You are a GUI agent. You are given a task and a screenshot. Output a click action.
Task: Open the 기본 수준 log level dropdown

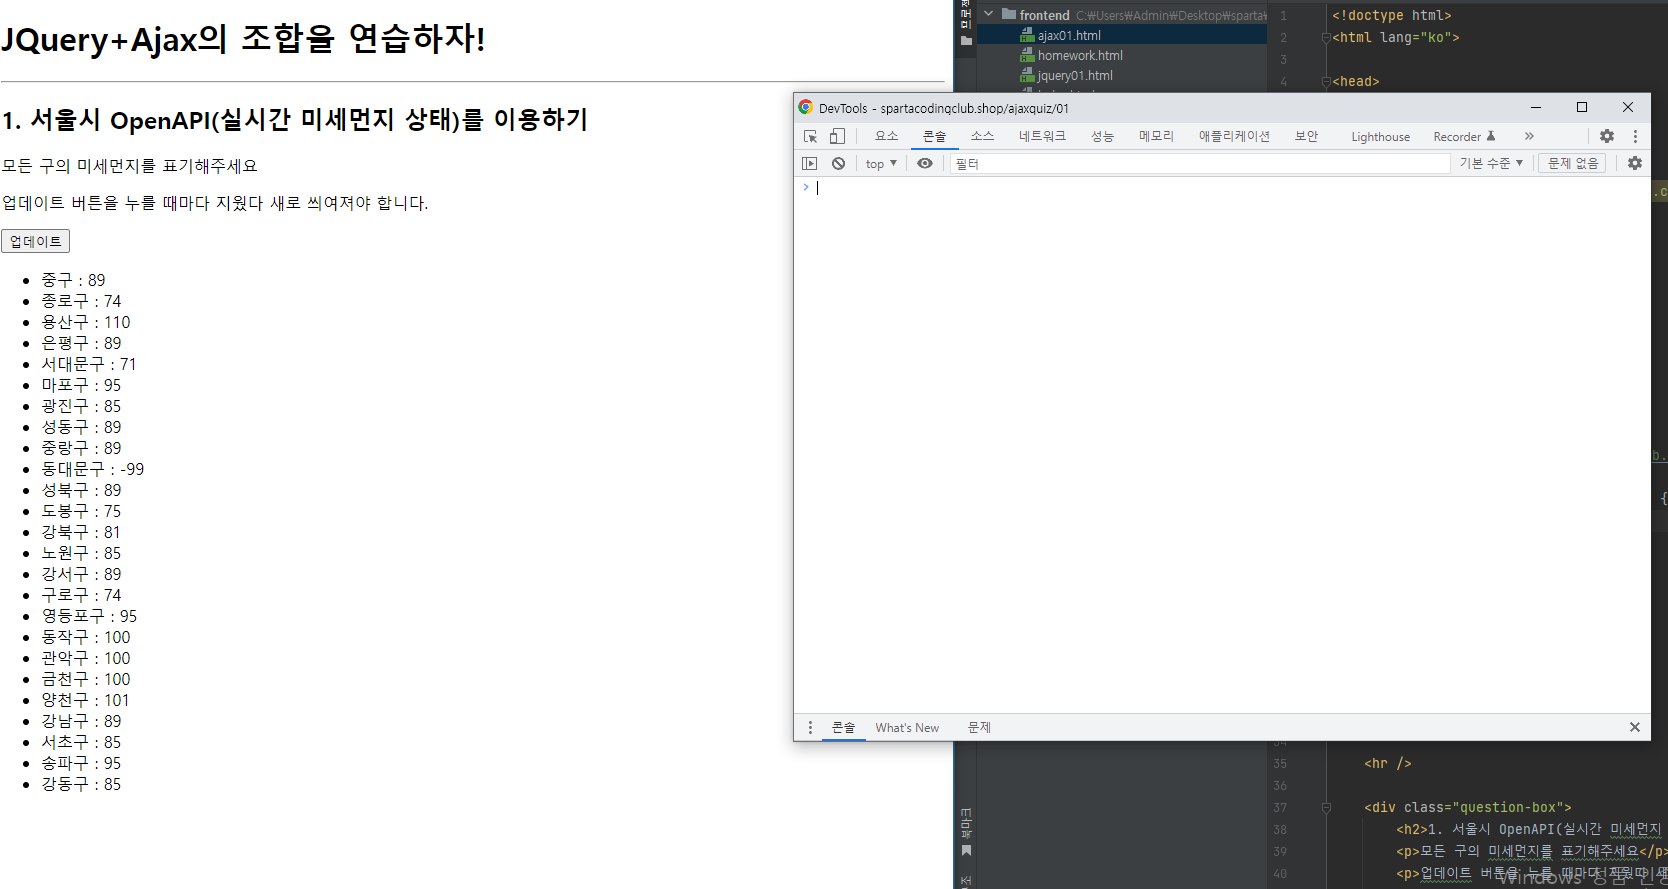pyautogui.click(x=1491, y=163)
